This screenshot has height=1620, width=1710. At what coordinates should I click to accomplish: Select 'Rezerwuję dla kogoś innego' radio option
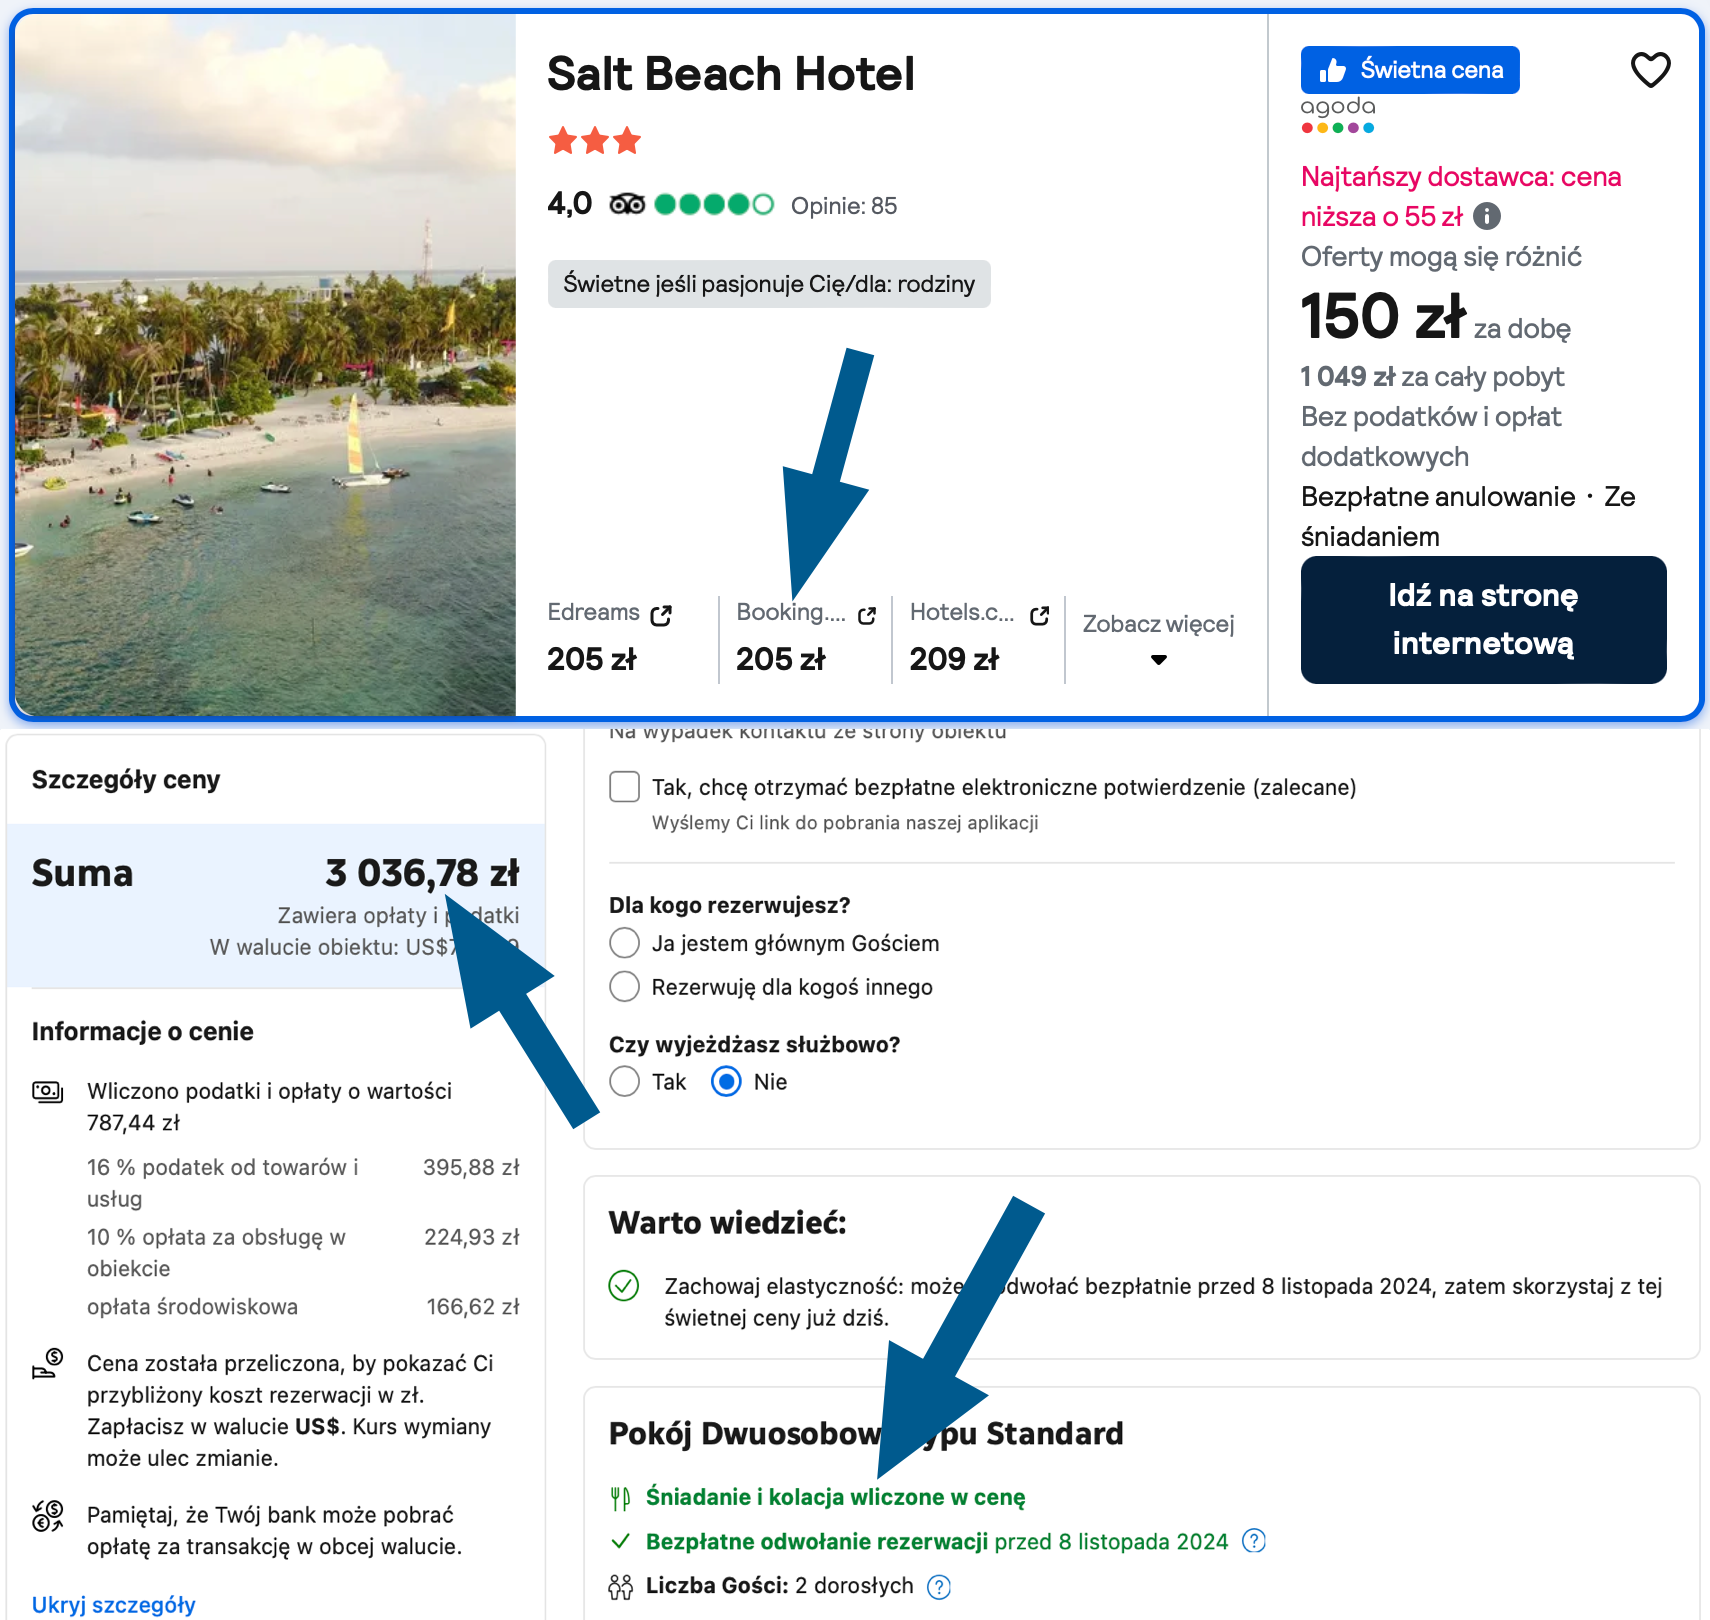625,987
